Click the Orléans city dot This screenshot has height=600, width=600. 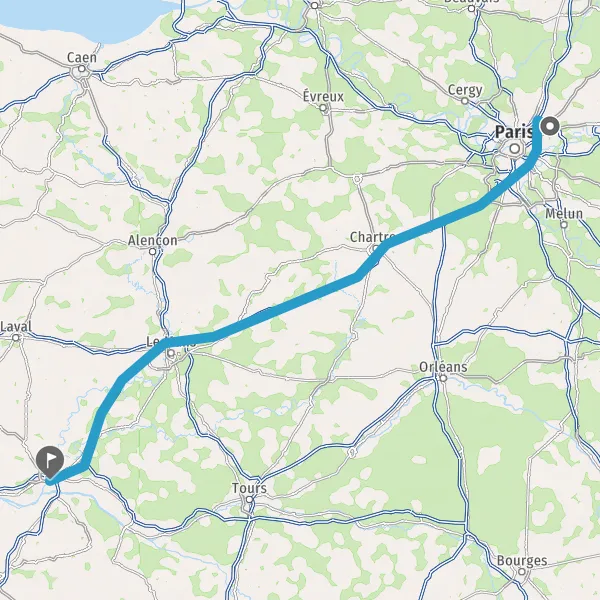tap(443, 378)
